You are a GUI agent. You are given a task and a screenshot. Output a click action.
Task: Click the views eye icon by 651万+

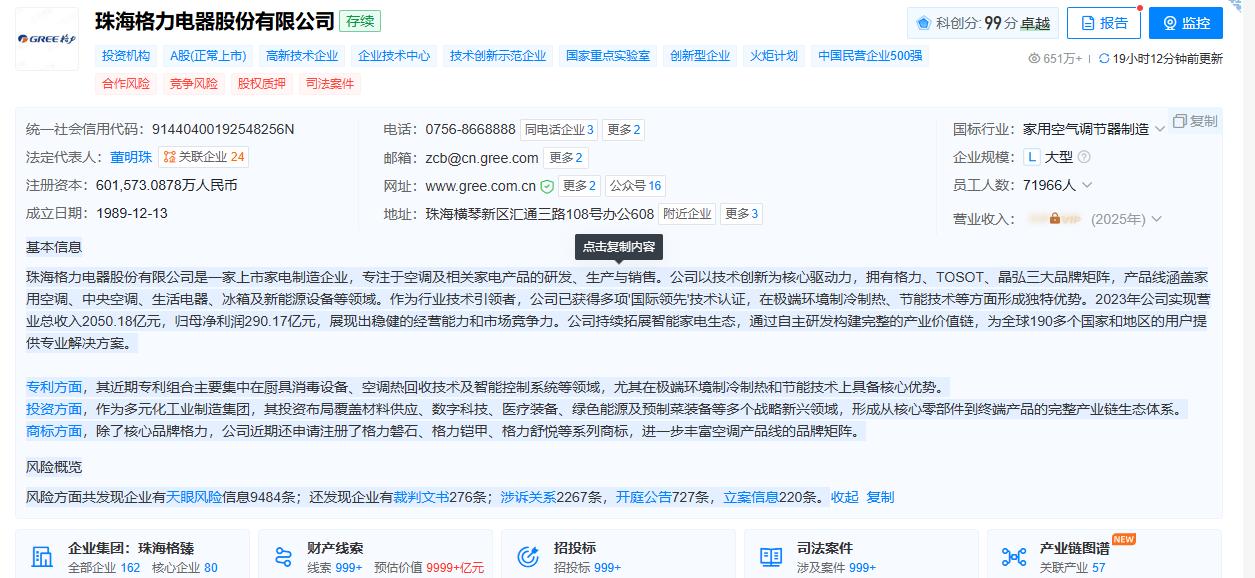[x=1034, y=59]
